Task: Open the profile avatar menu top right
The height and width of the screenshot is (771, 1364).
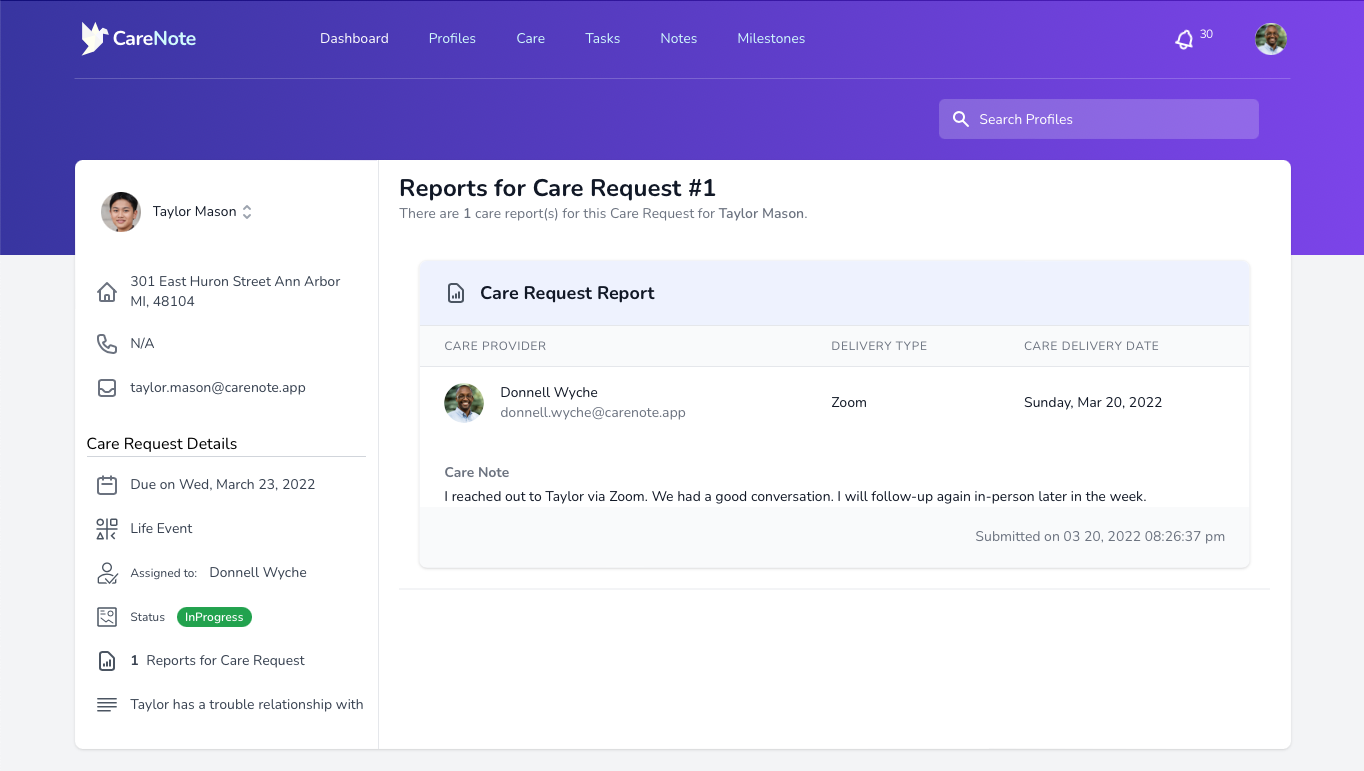Action: pos(1270,39)
